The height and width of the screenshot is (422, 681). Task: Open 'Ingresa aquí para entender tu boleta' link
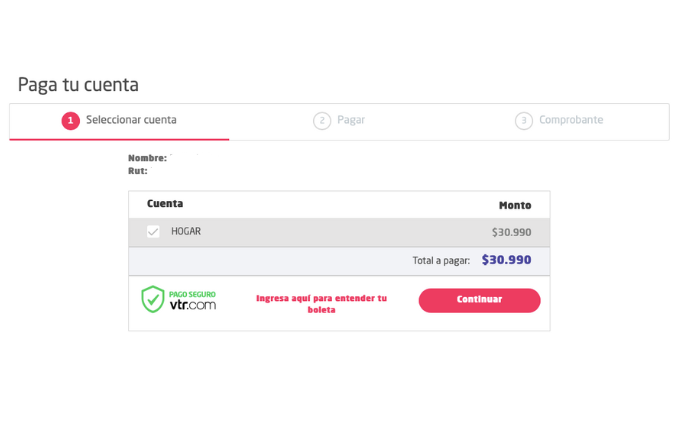(x=321, y=304)
